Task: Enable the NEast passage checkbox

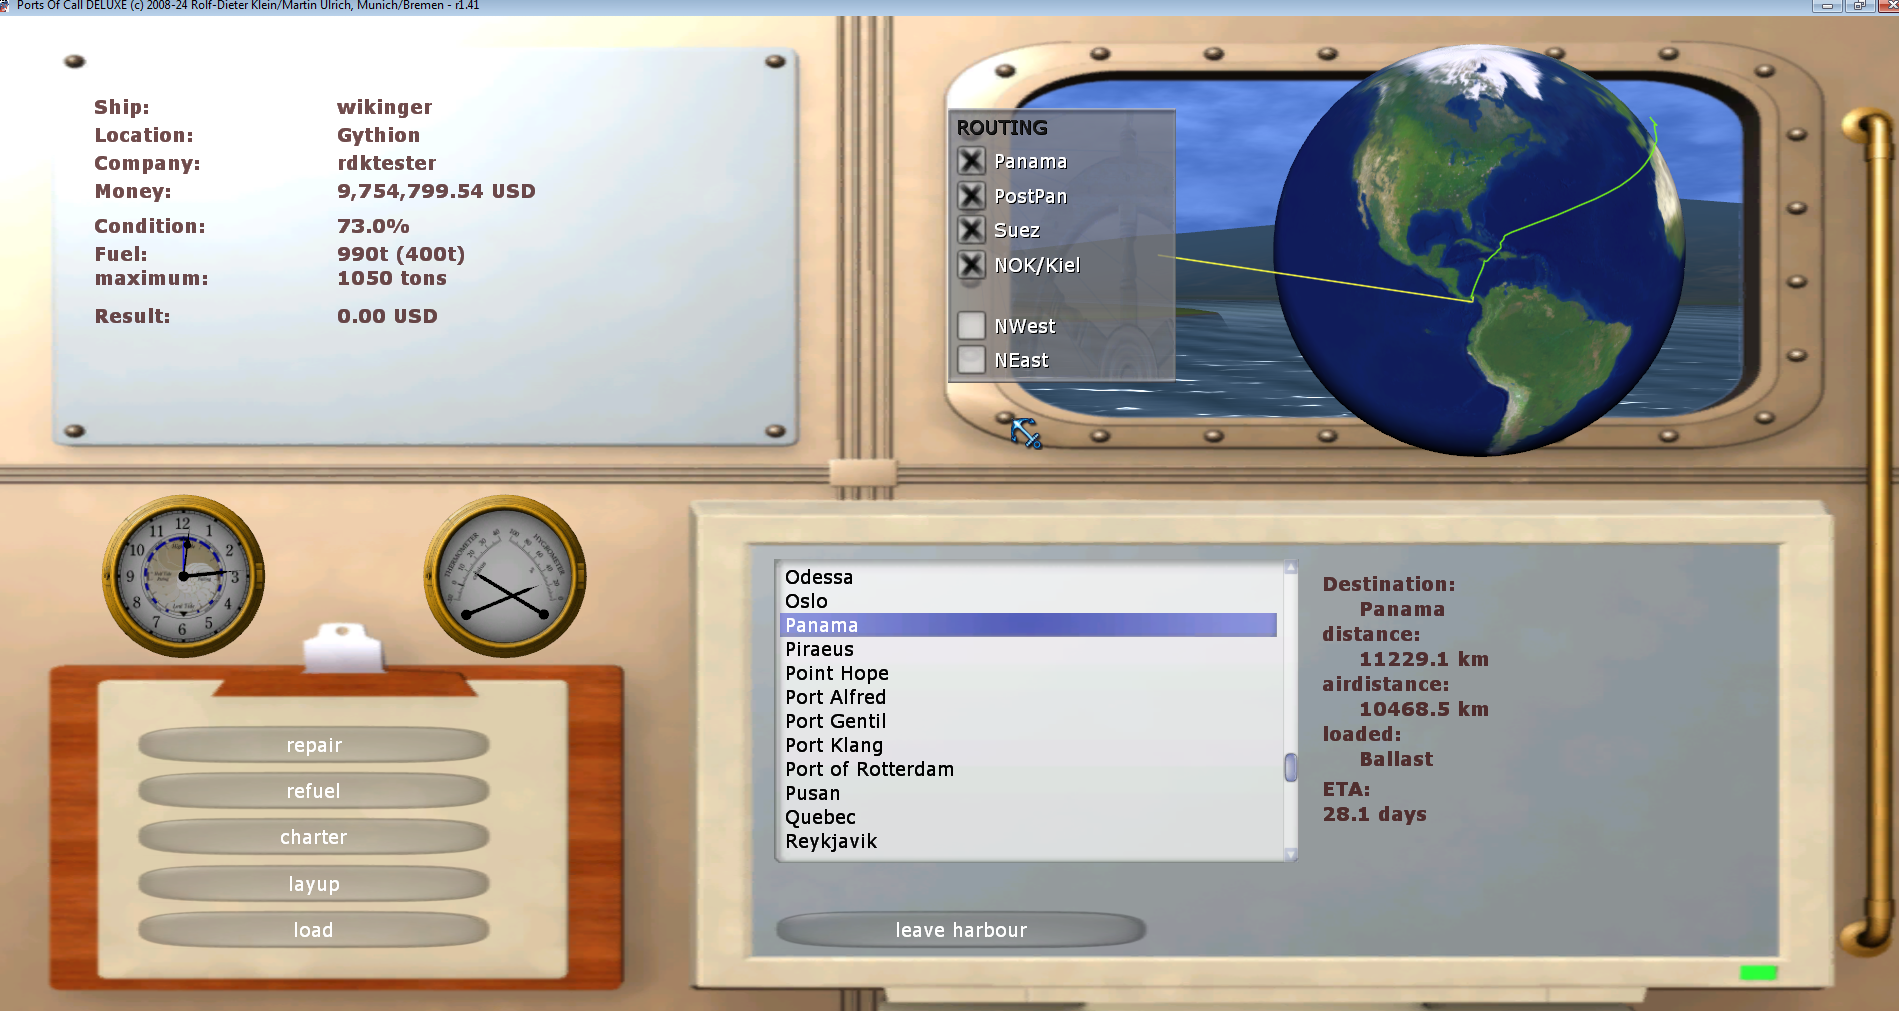Action: pos(971,359)
